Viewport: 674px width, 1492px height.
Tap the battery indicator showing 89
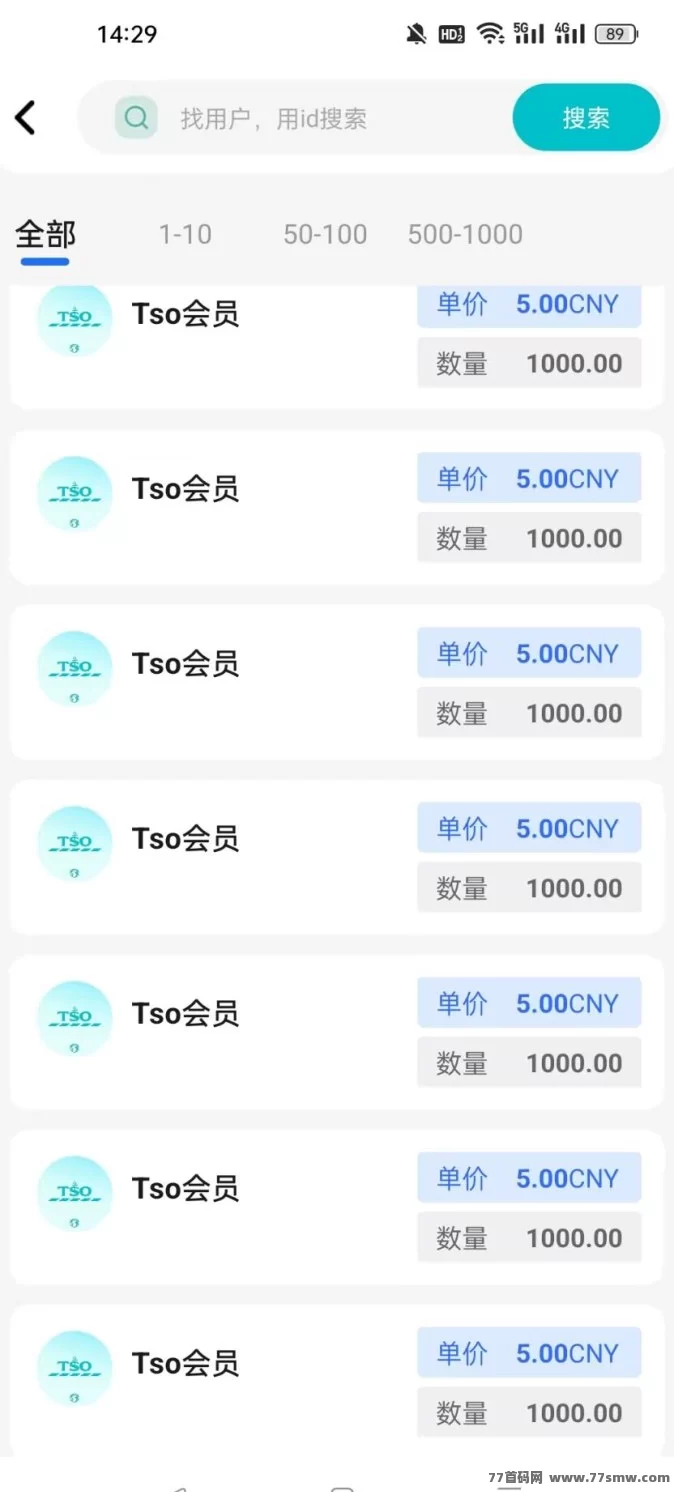[616, 33]
